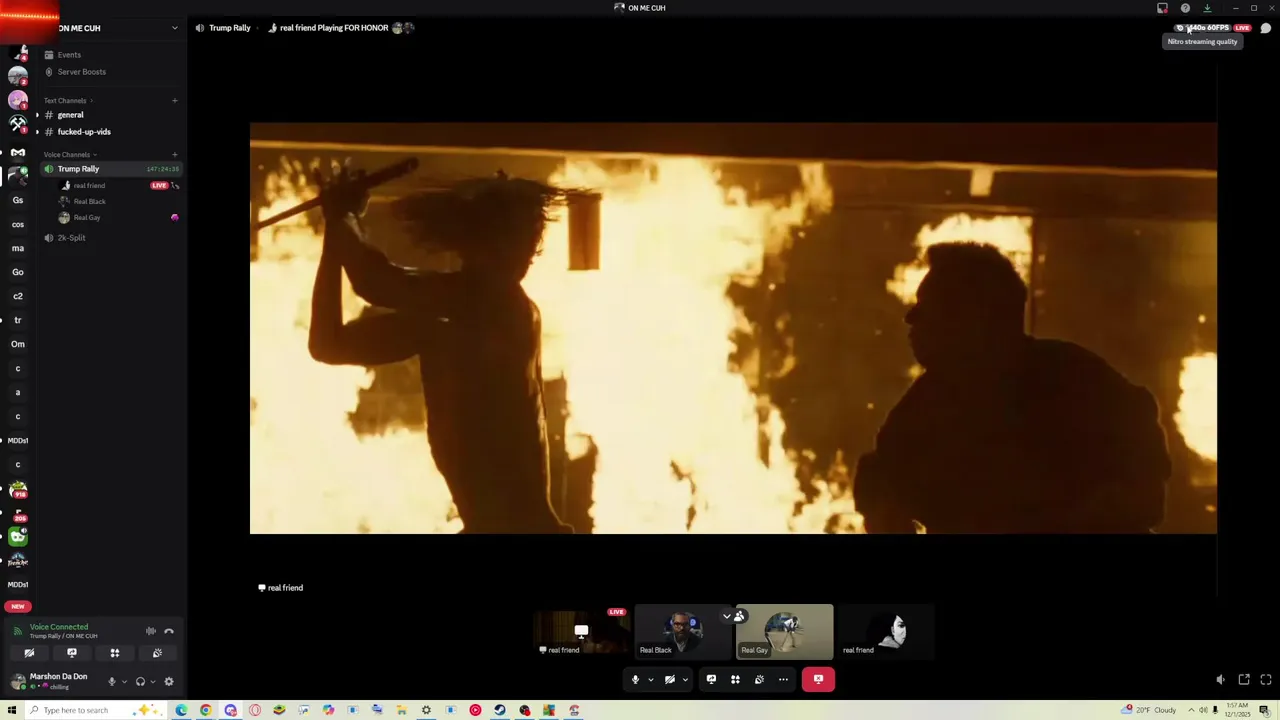Image resolution: width=1280 pixels, height=720 pixels.
Task: Click share screen button in voice panel
Action: click(72, 653)
